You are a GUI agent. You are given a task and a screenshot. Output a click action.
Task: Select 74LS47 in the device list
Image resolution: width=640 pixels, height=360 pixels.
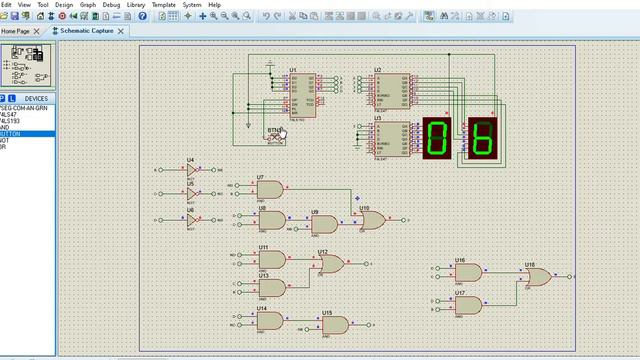27,115
